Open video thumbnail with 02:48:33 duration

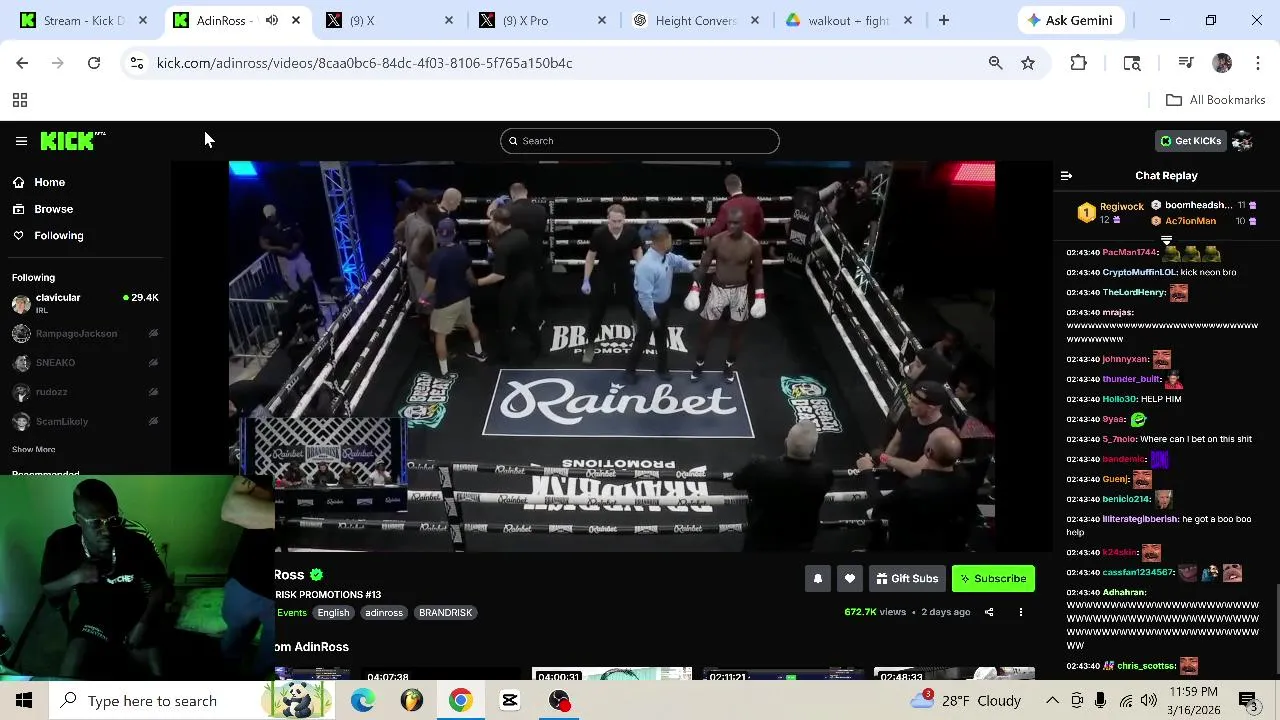954,674
